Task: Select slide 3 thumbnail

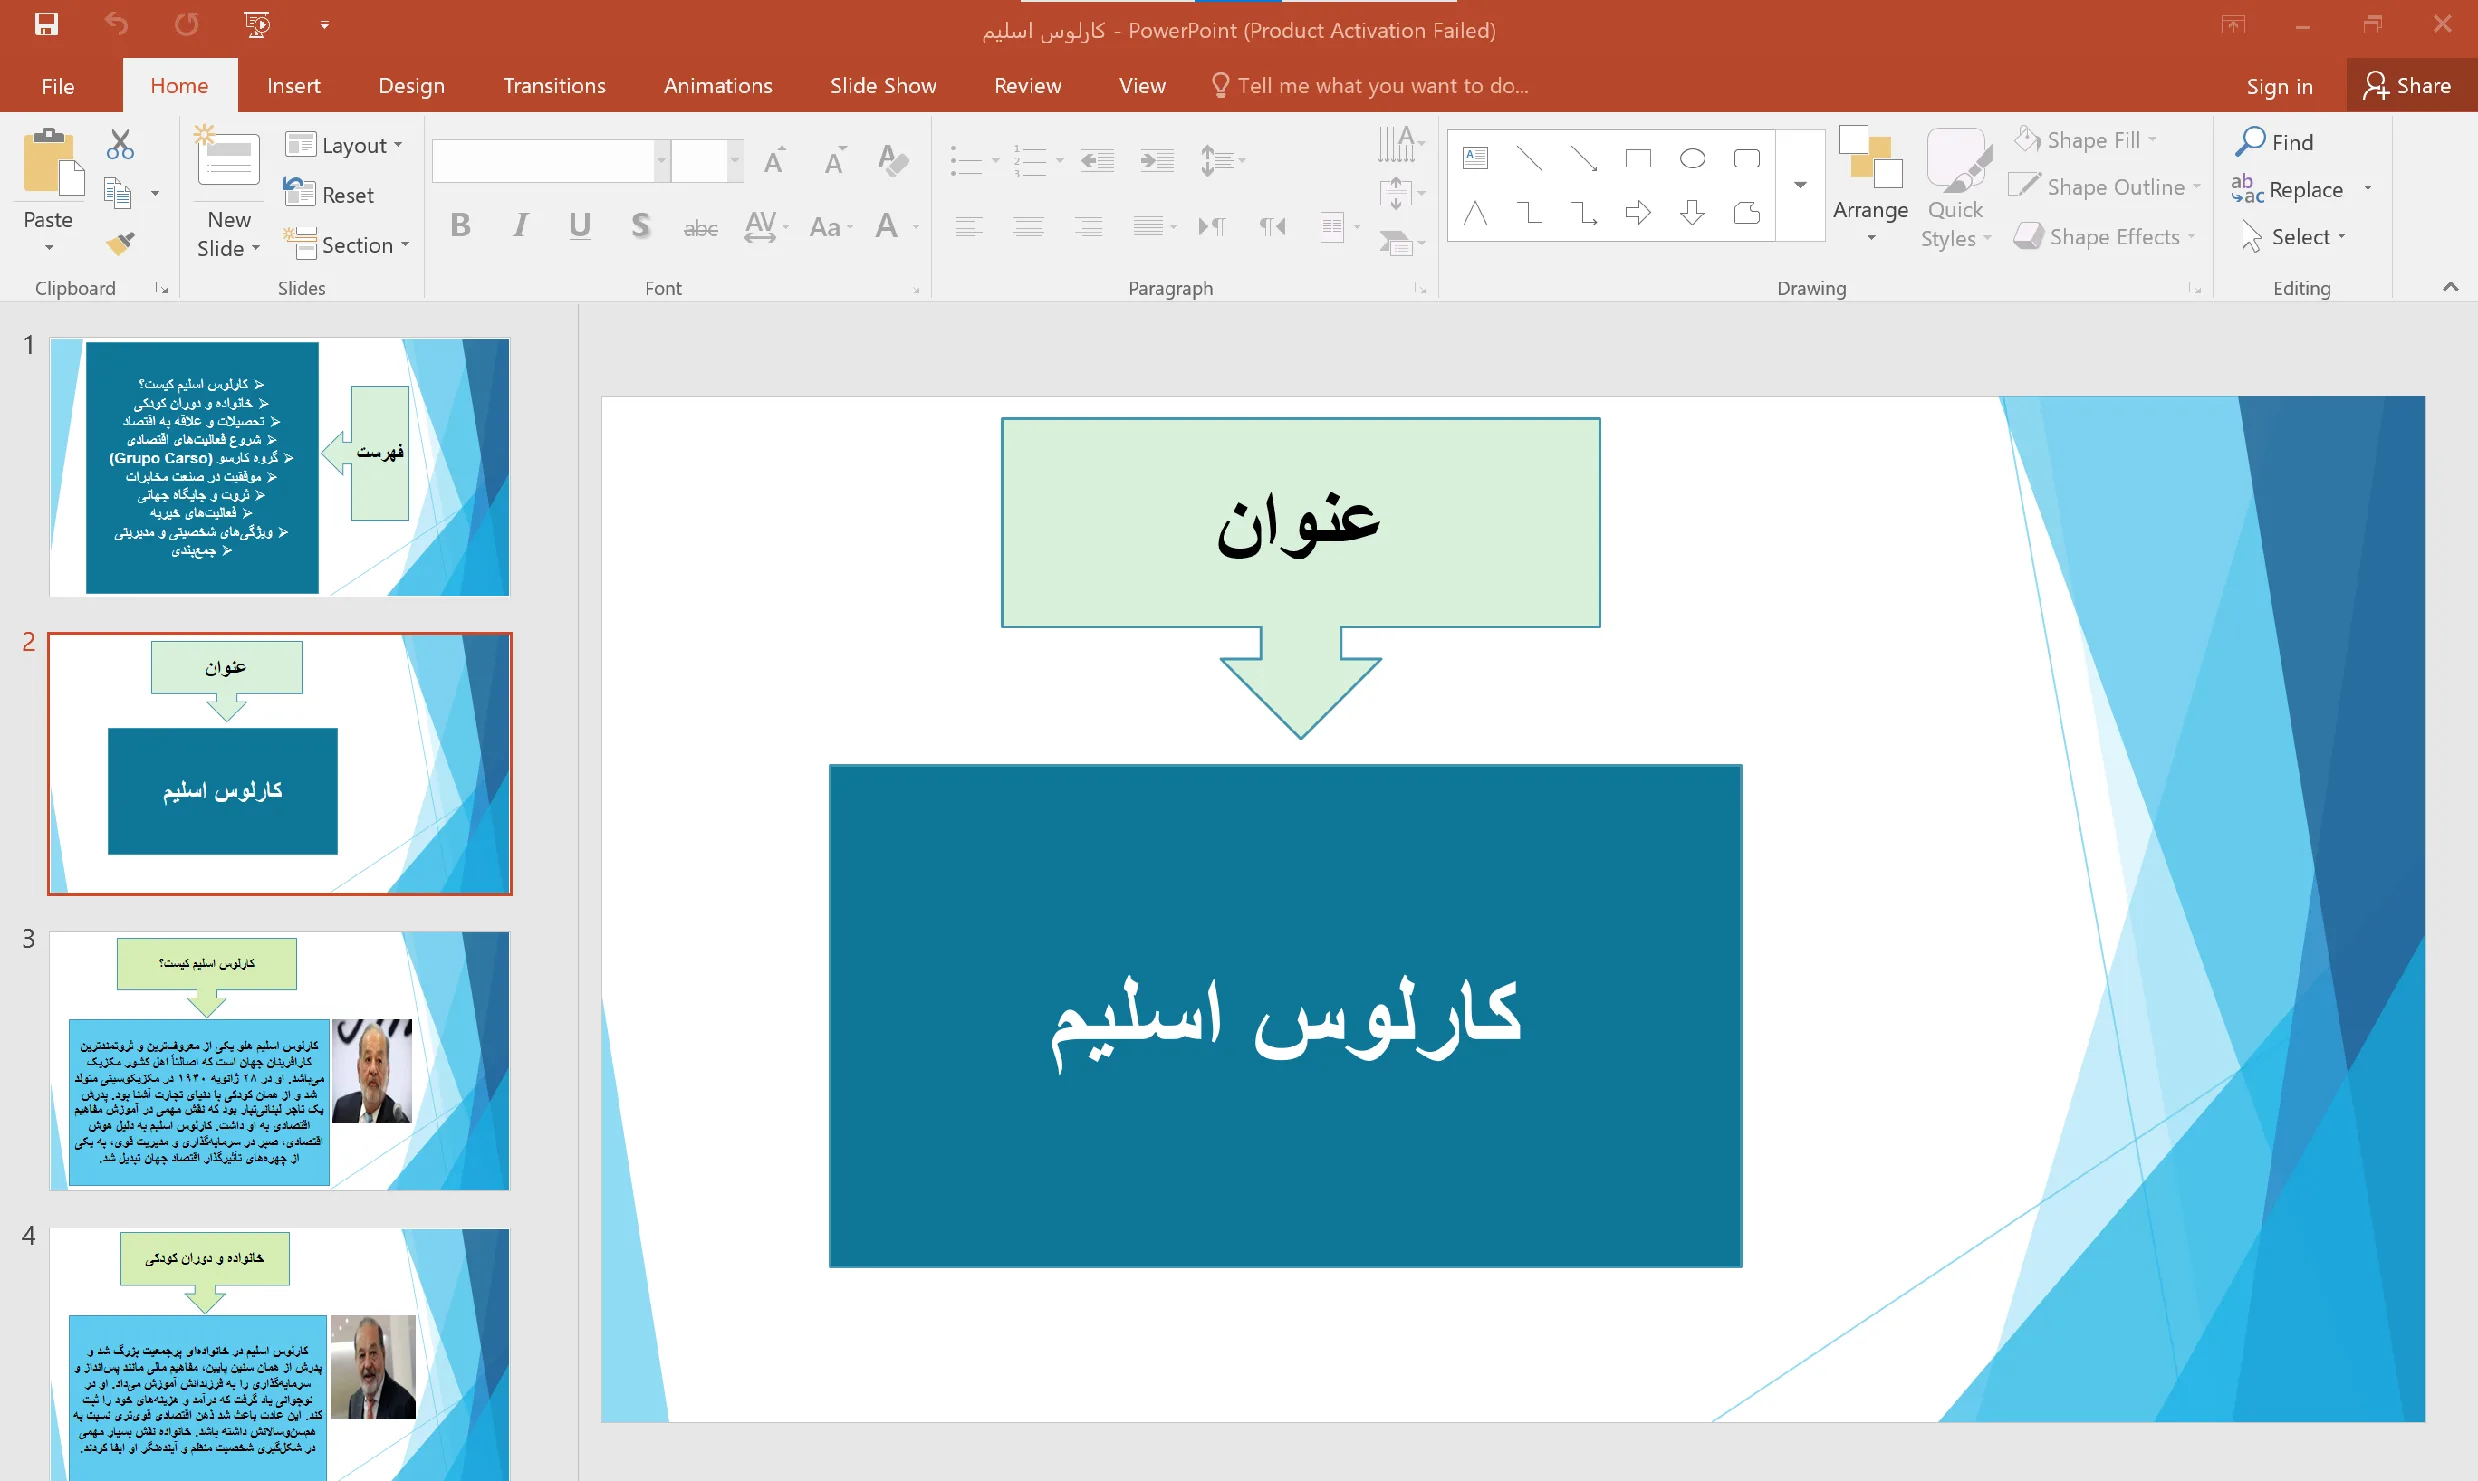Action: pos(279,1061)
